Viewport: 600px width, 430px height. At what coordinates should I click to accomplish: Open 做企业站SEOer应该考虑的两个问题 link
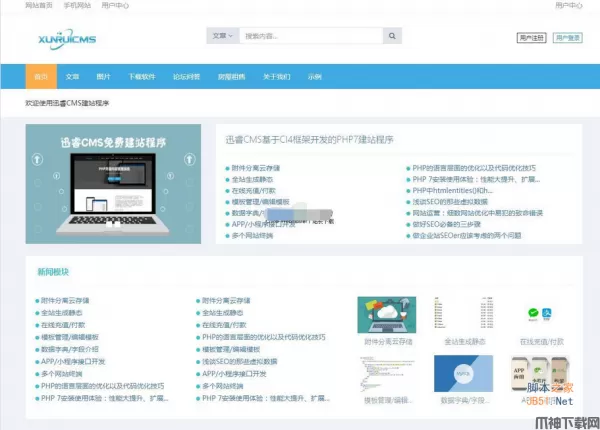[467, 235]
